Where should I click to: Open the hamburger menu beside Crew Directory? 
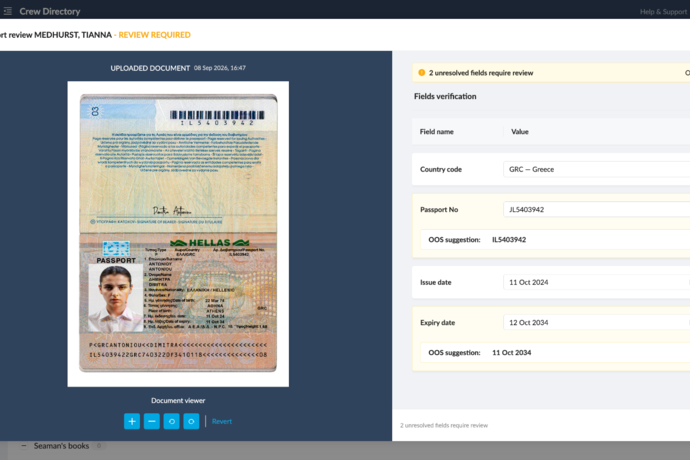click(x=7, y=11)
